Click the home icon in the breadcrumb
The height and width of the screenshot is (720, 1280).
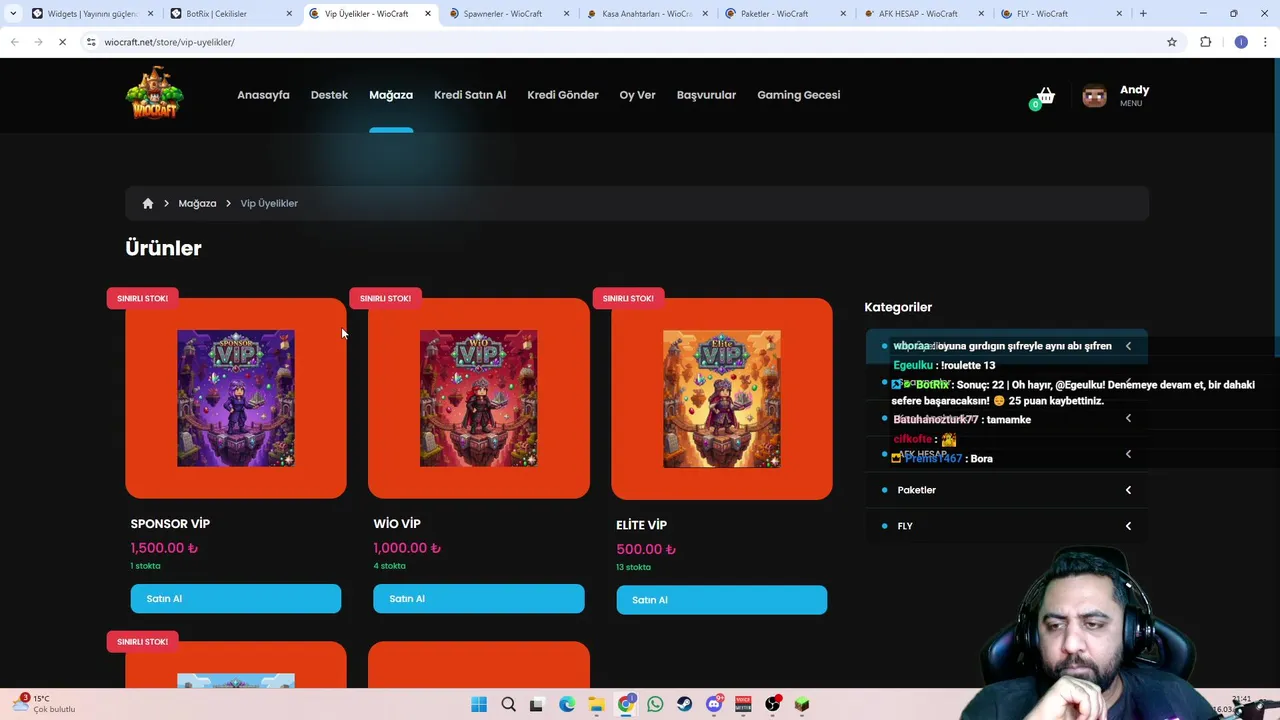coord(148,203)
